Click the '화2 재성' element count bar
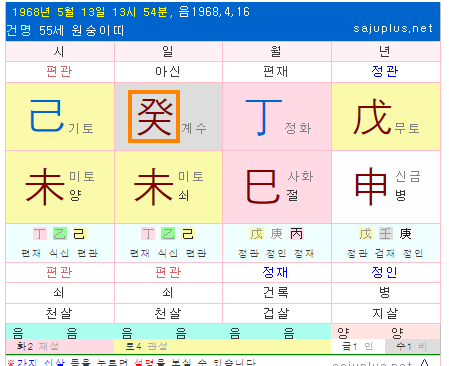The image size is (449, 366). point(60,346)
